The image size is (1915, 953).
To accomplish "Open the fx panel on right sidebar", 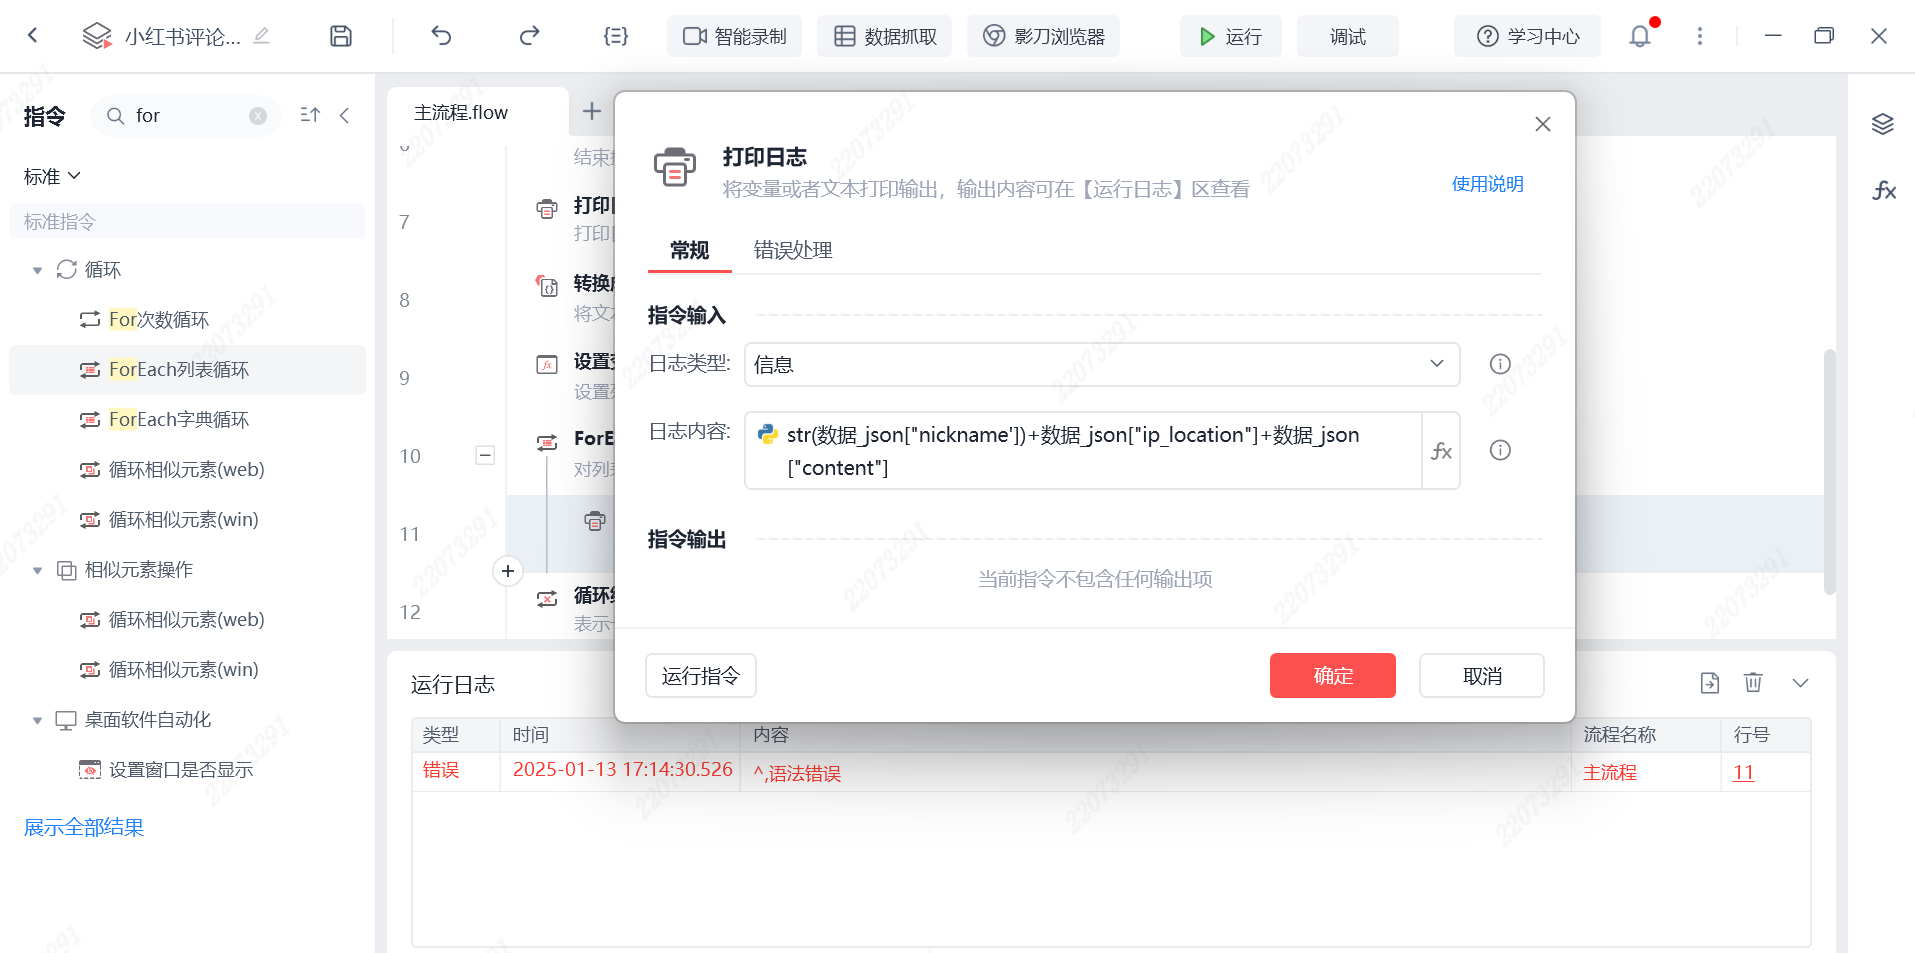I will (1884, 190).
